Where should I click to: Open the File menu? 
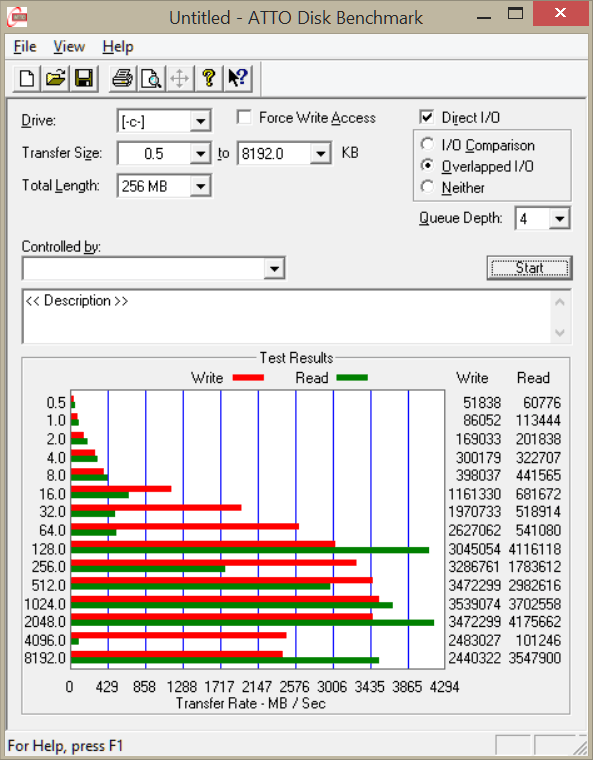(x=25, y=47)
